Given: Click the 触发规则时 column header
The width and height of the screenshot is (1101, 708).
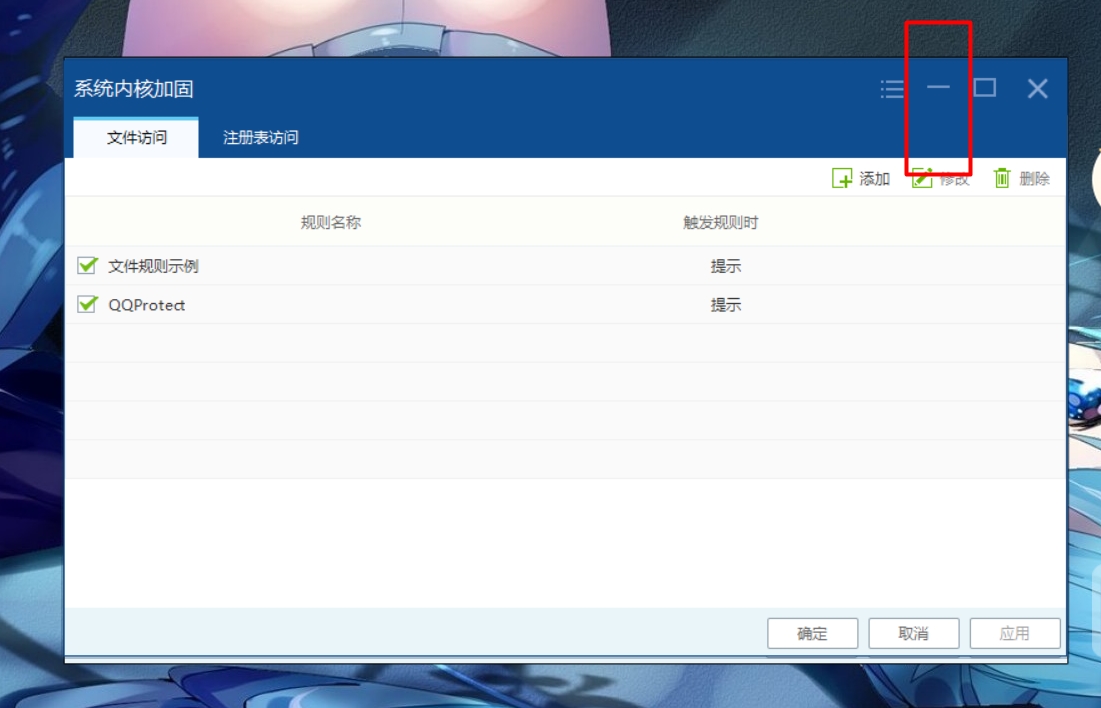Looking at the screenshot, I should tap(720, 223).
